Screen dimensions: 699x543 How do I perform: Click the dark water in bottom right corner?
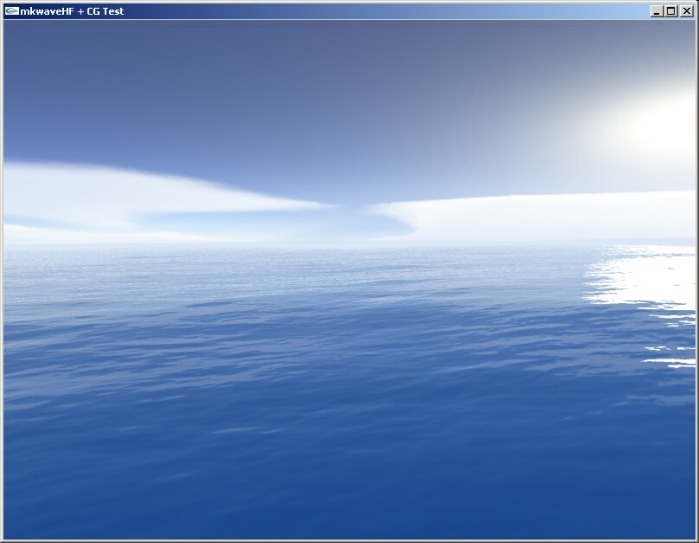click(x=640, y=500)
